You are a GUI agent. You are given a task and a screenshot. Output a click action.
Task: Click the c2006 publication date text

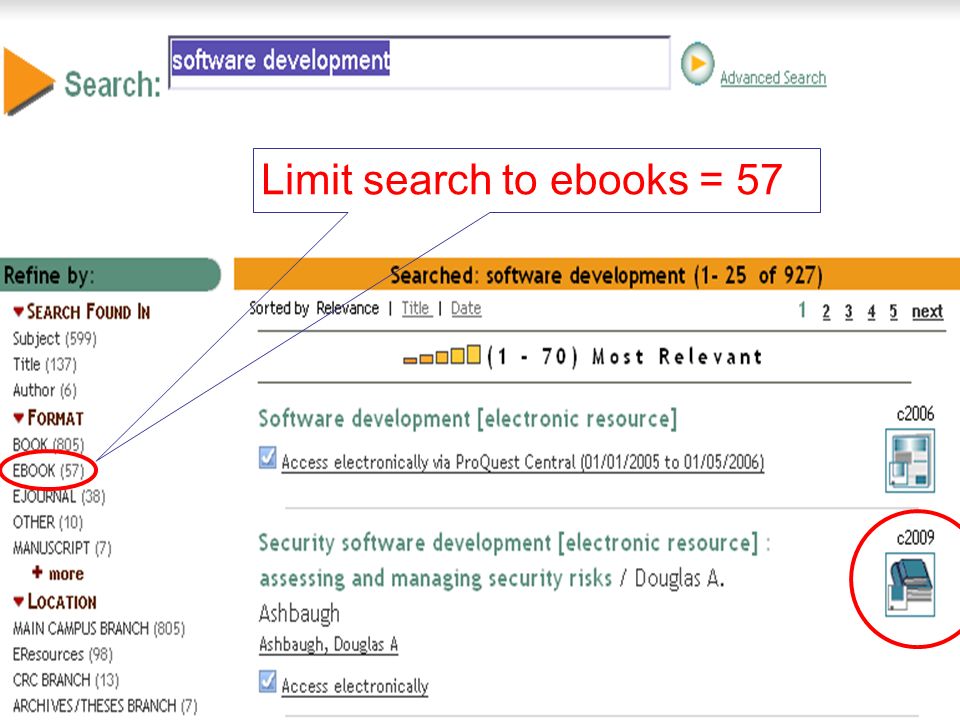point(915,414)
